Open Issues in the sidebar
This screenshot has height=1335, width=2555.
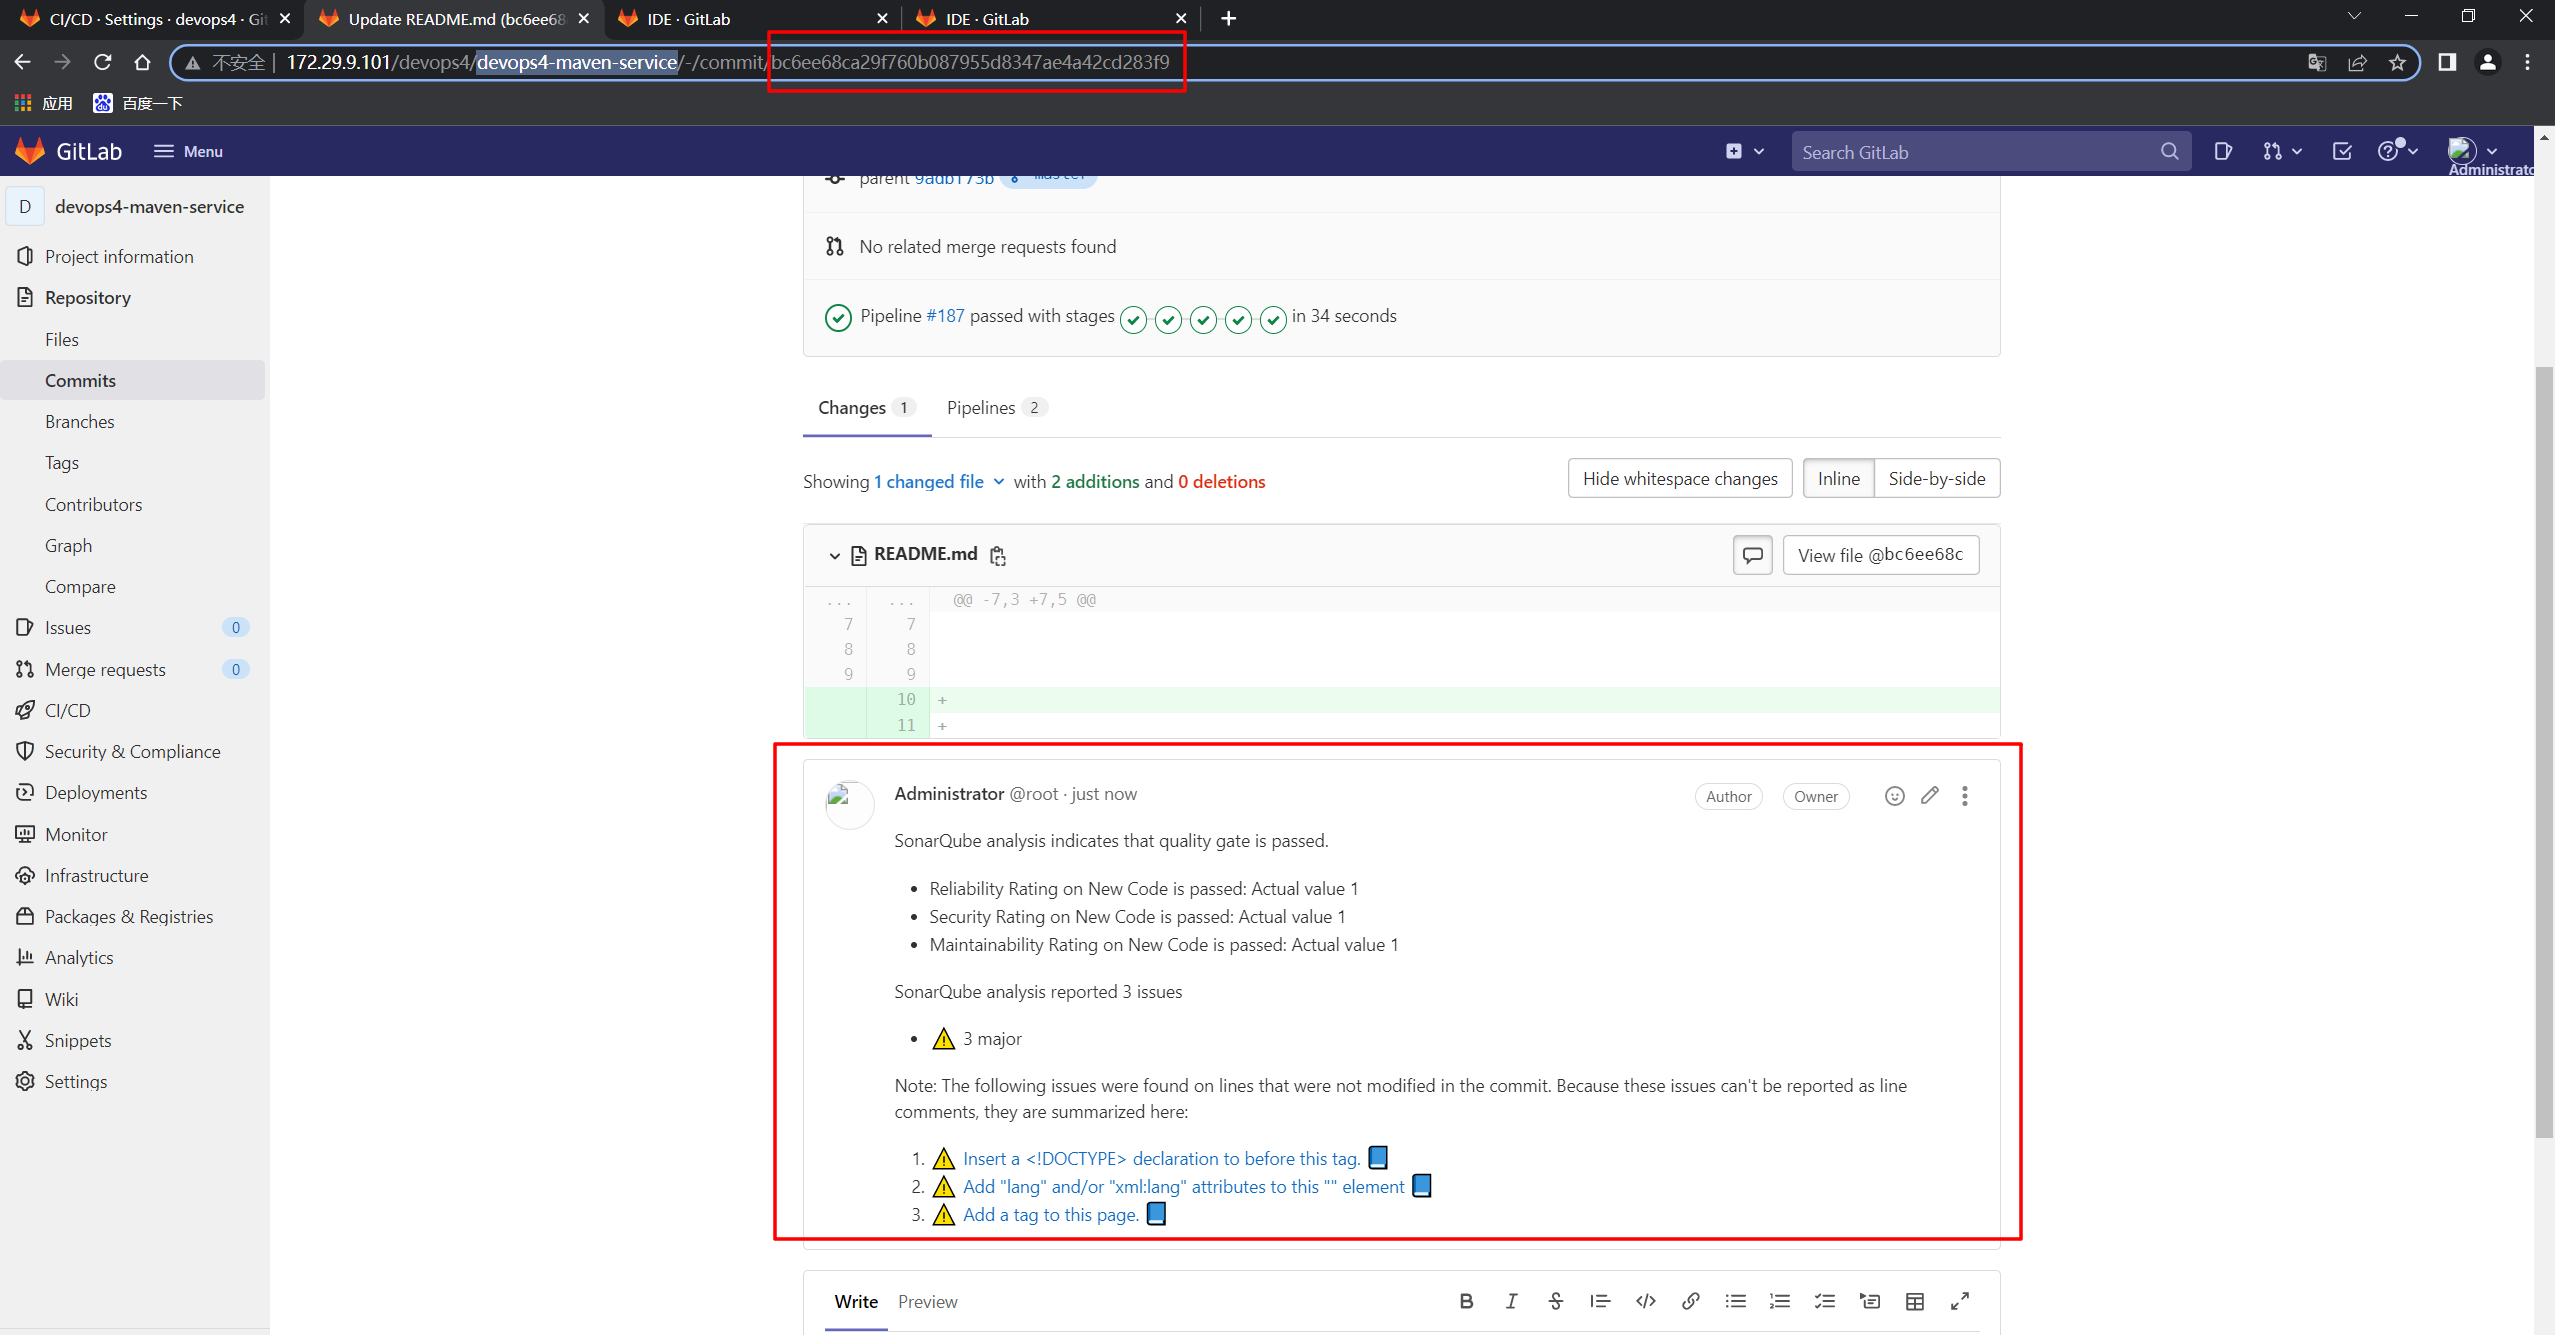pos(67,627)
